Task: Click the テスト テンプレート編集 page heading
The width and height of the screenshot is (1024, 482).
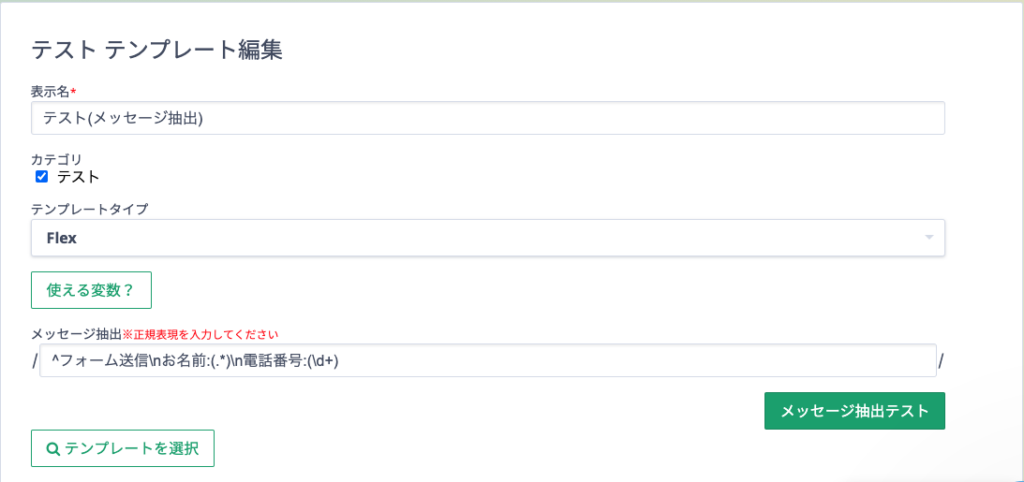Action: [157, 50]
